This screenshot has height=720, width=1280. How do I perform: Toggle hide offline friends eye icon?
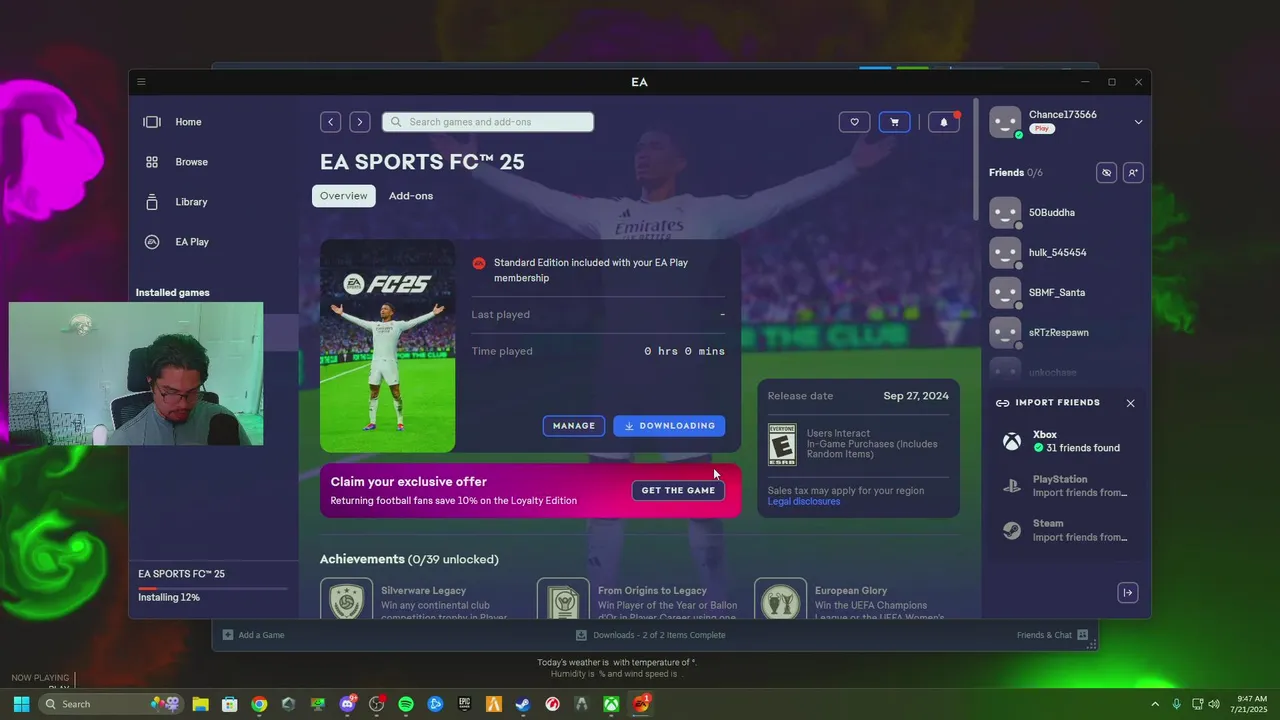[1106, 173]
